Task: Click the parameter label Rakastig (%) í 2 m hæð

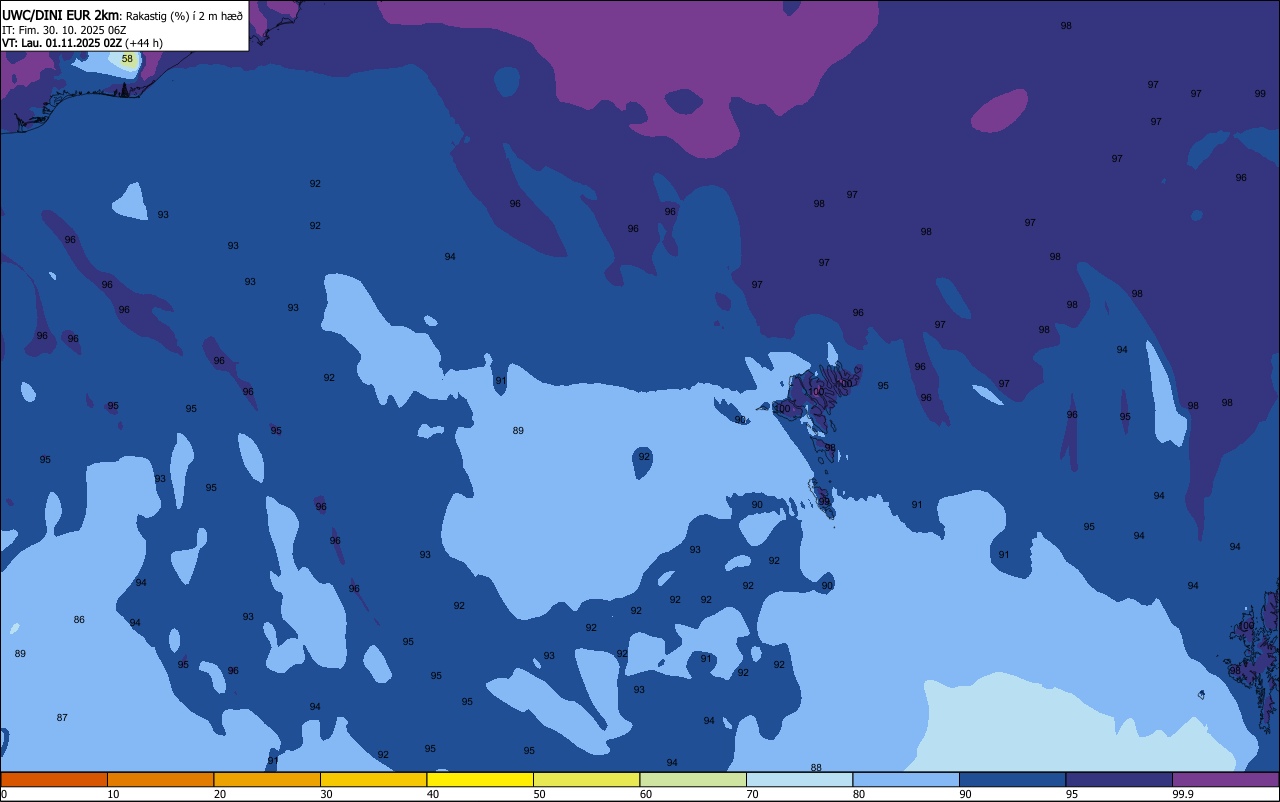Action: (184, 16)
